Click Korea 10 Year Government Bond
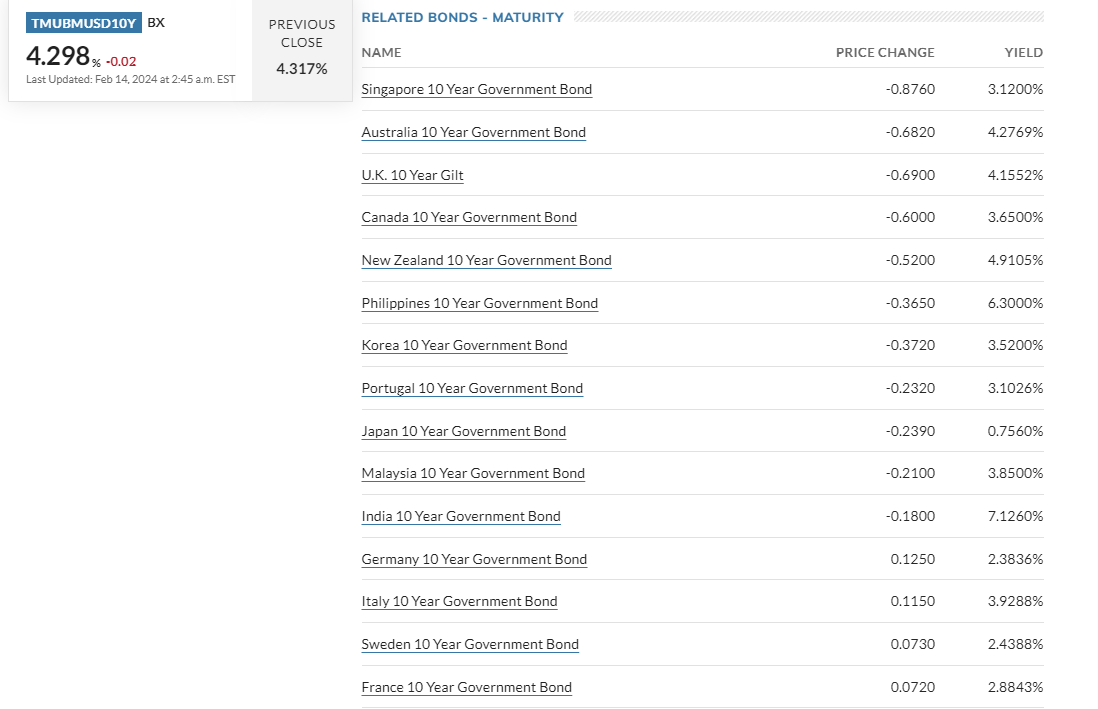Screen dimensions: 1098x709 click(464, 345)
